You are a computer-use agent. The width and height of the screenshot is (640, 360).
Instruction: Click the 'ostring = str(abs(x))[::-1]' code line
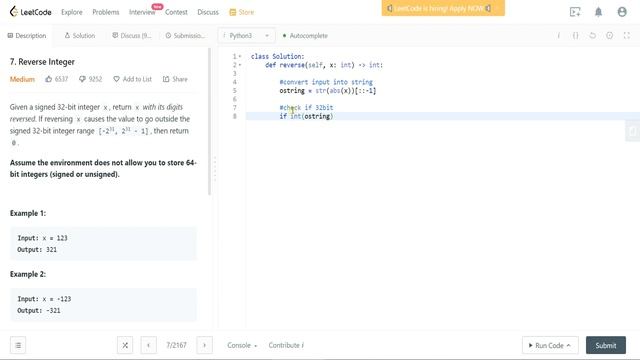pyautogui.click(x=327, y=91)
